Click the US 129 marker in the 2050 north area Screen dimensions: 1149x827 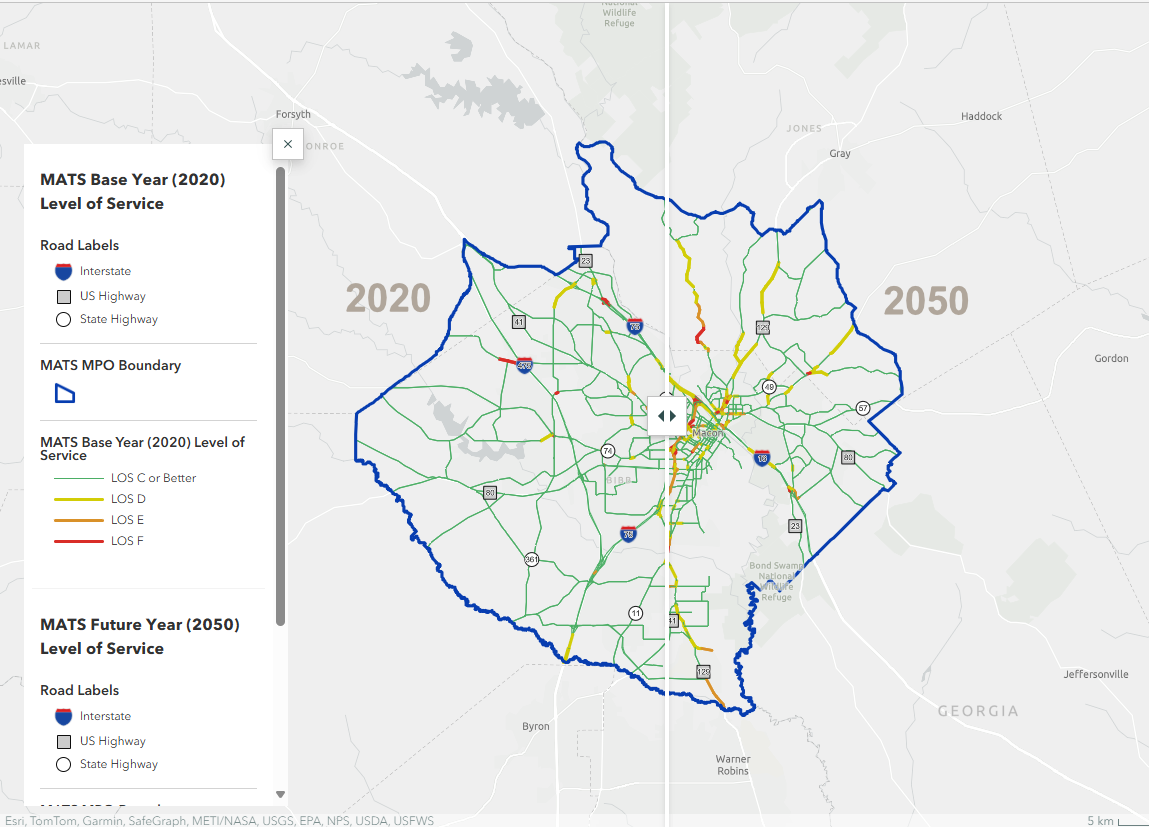(763, 327)
